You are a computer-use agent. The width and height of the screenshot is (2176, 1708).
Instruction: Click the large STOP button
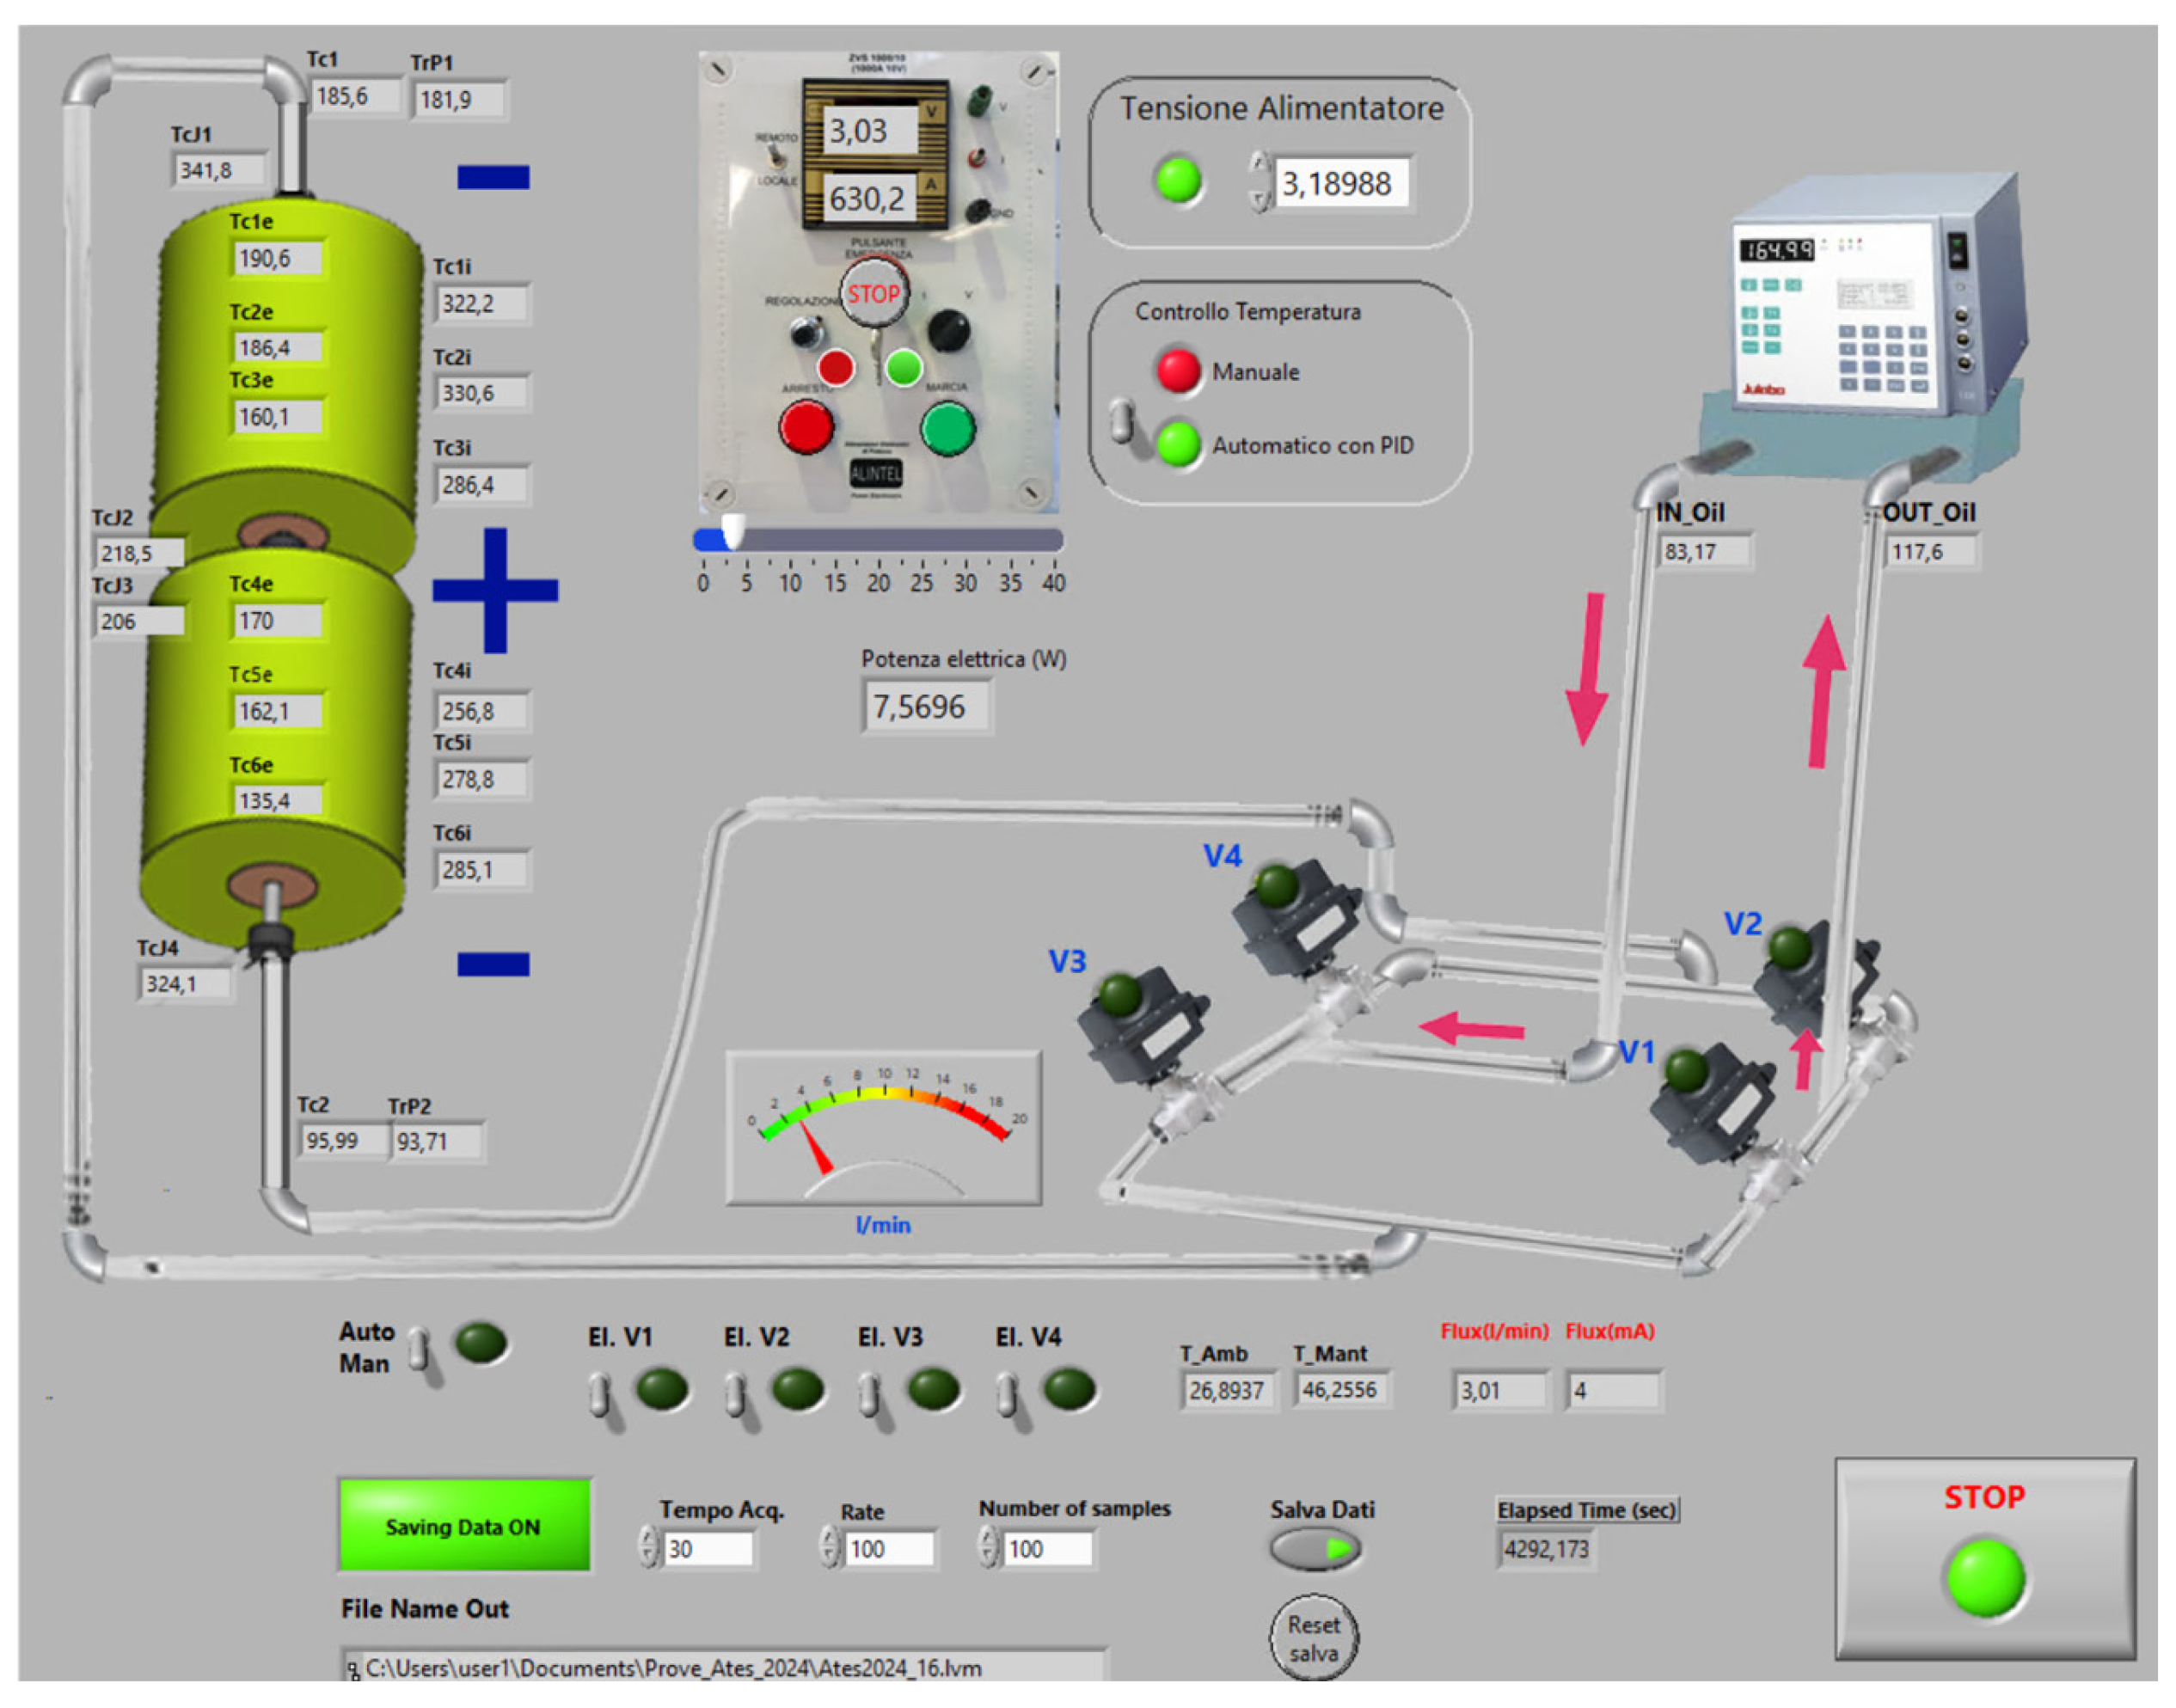click(1984, 1556)
